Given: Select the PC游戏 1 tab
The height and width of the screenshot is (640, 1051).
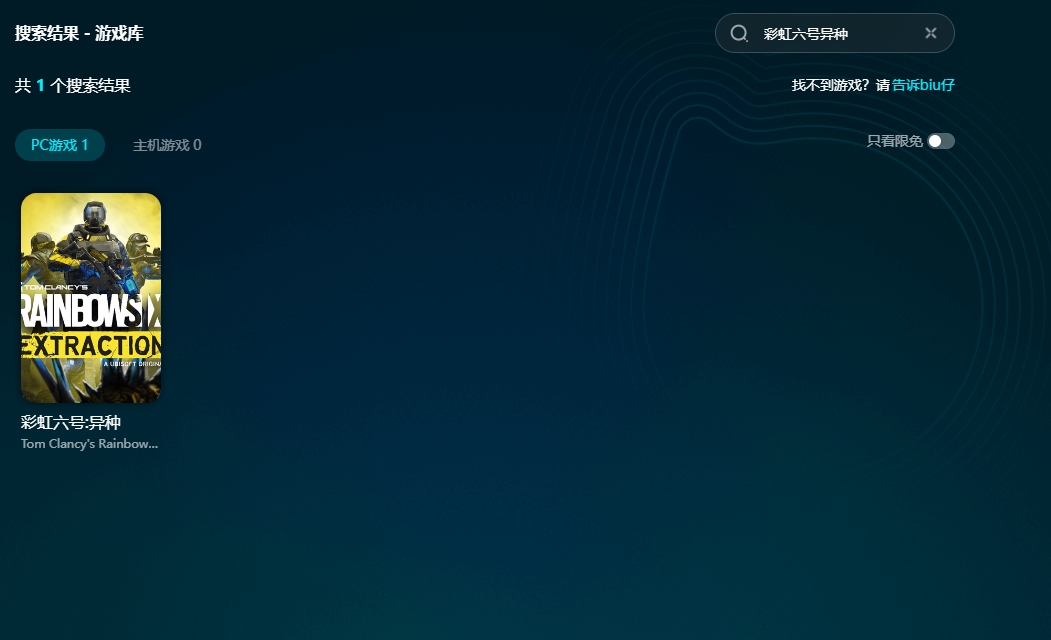Looking at the screenshot, I should (x=60, y=145).
